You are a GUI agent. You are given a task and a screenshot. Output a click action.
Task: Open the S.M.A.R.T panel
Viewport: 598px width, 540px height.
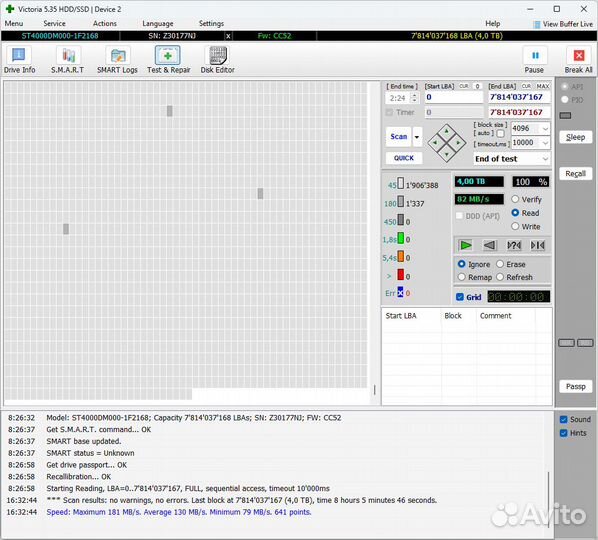point(68,59)
